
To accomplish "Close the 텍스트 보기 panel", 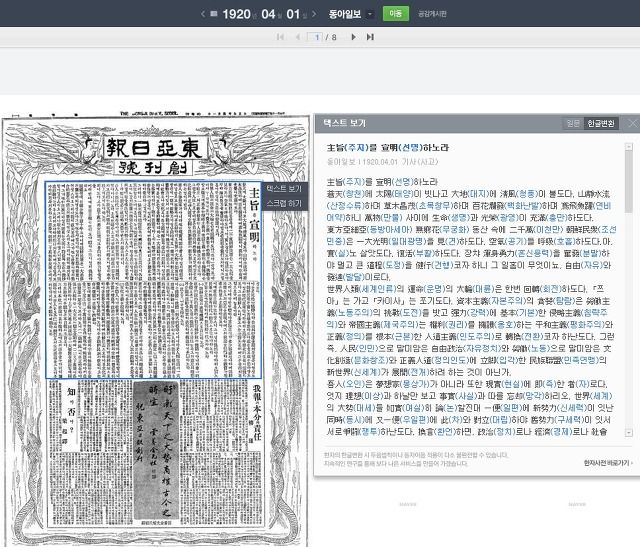I will point(633,123).
